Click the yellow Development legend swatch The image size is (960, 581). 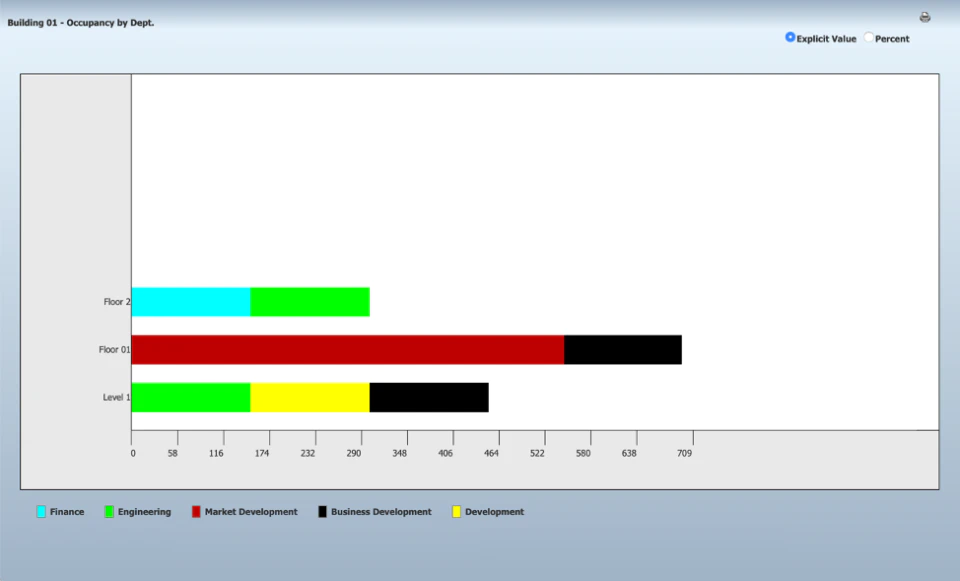click(456, 512)
